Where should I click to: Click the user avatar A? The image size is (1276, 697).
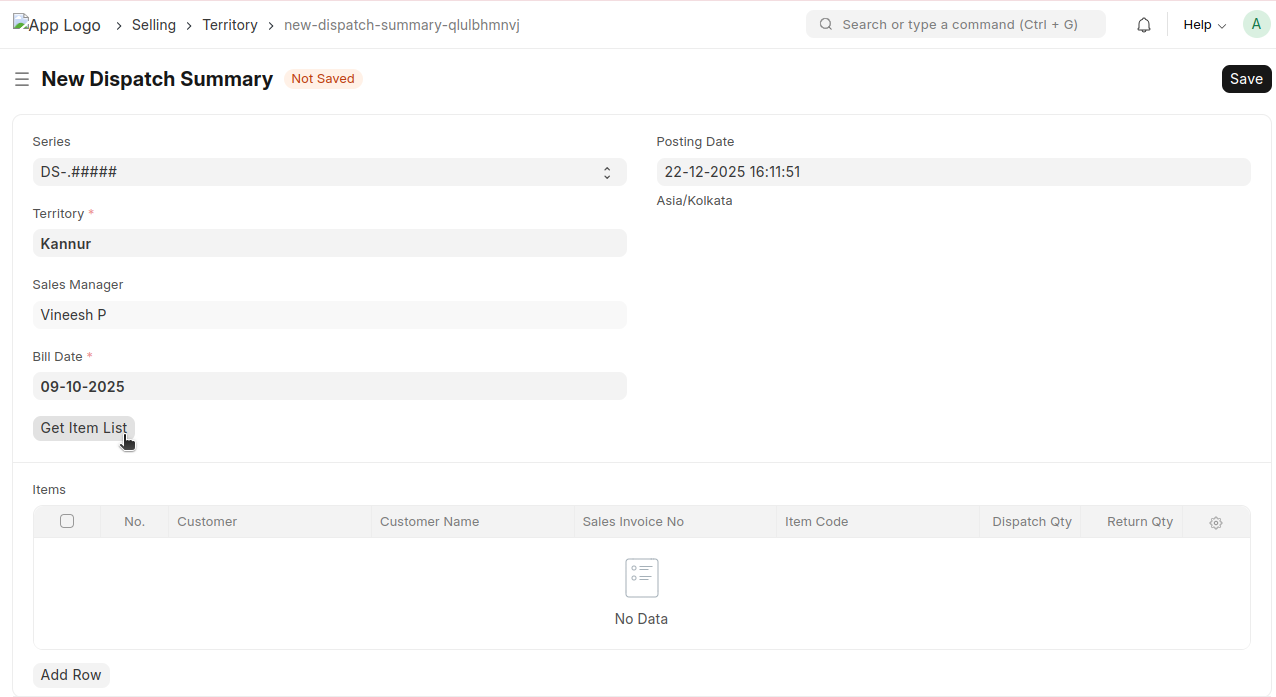pos(1256,25)
